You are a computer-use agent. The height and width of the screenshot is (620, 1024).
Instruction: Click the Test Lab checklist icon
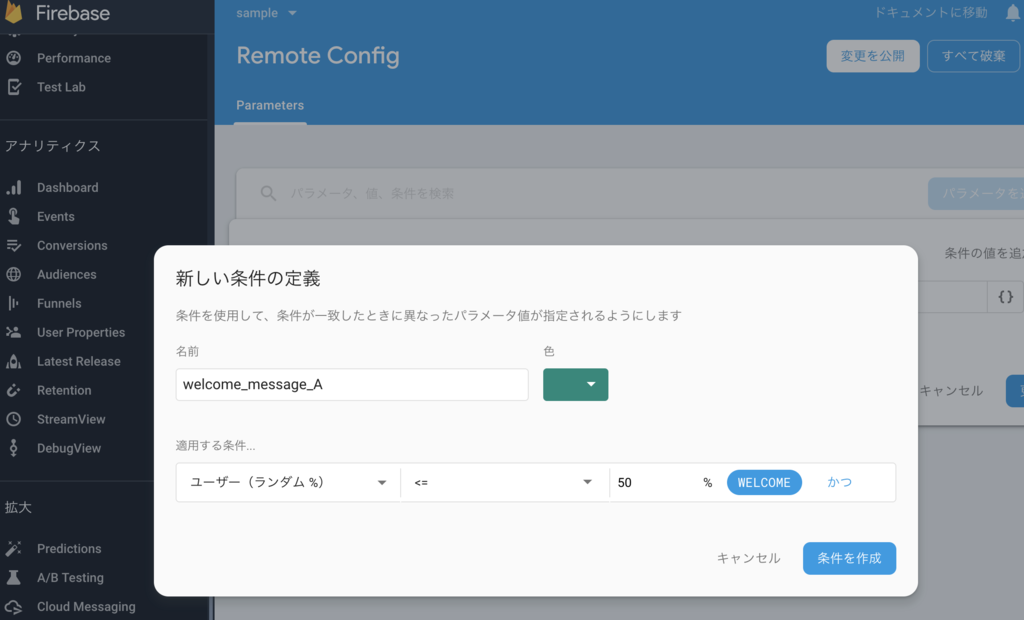click(14, 87)
